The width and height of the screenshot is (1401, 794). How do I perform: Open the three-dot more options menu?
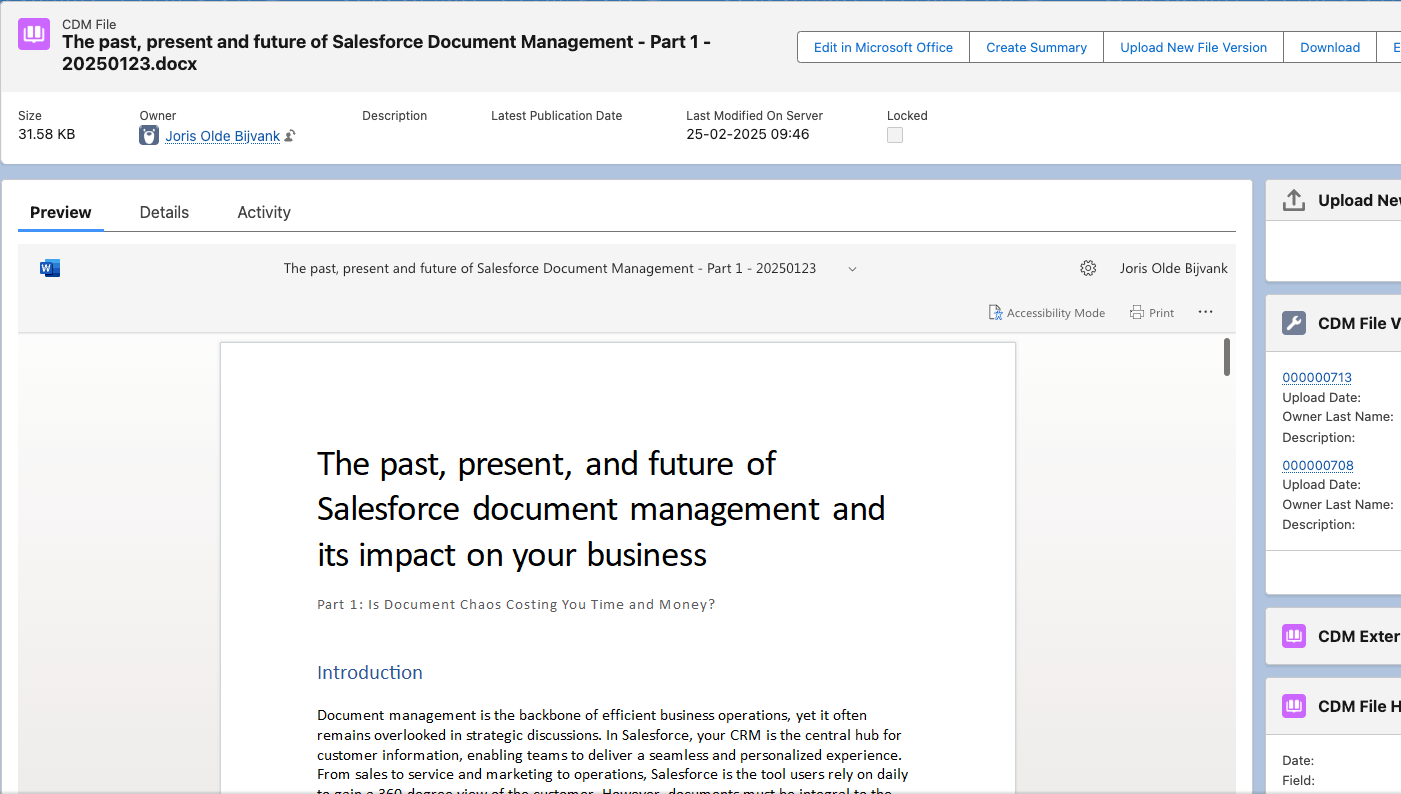pyautogui.click(x=1205, y=312)
